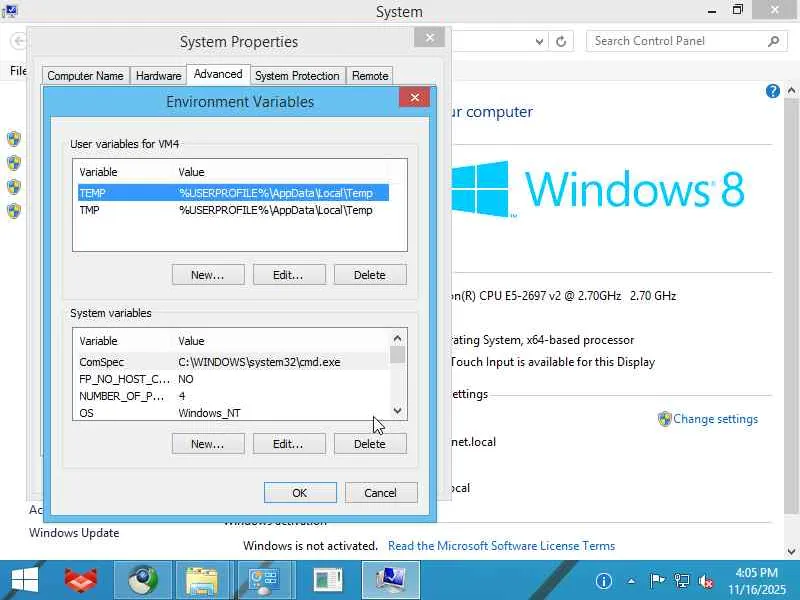This screenshot has width=800, height=600.
Task: Click the fourth shield icon in left pane
Action: pyautogui.click(x=14, y=211)
